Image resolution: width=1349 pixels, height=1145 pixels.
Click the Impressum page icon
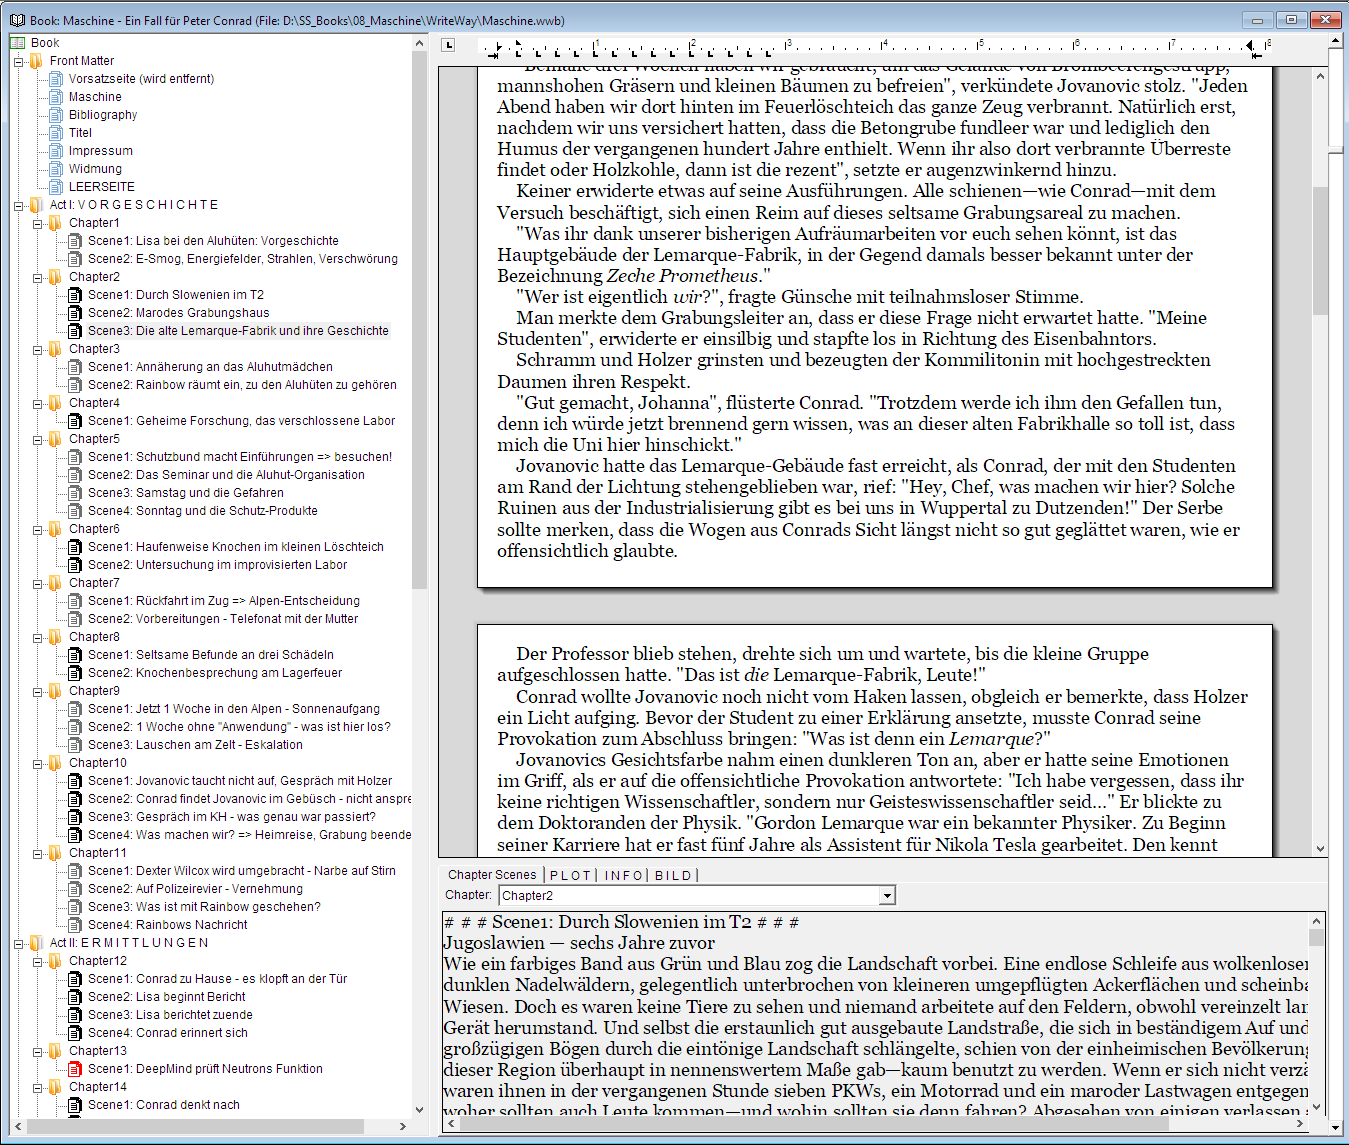pos(56,151)
